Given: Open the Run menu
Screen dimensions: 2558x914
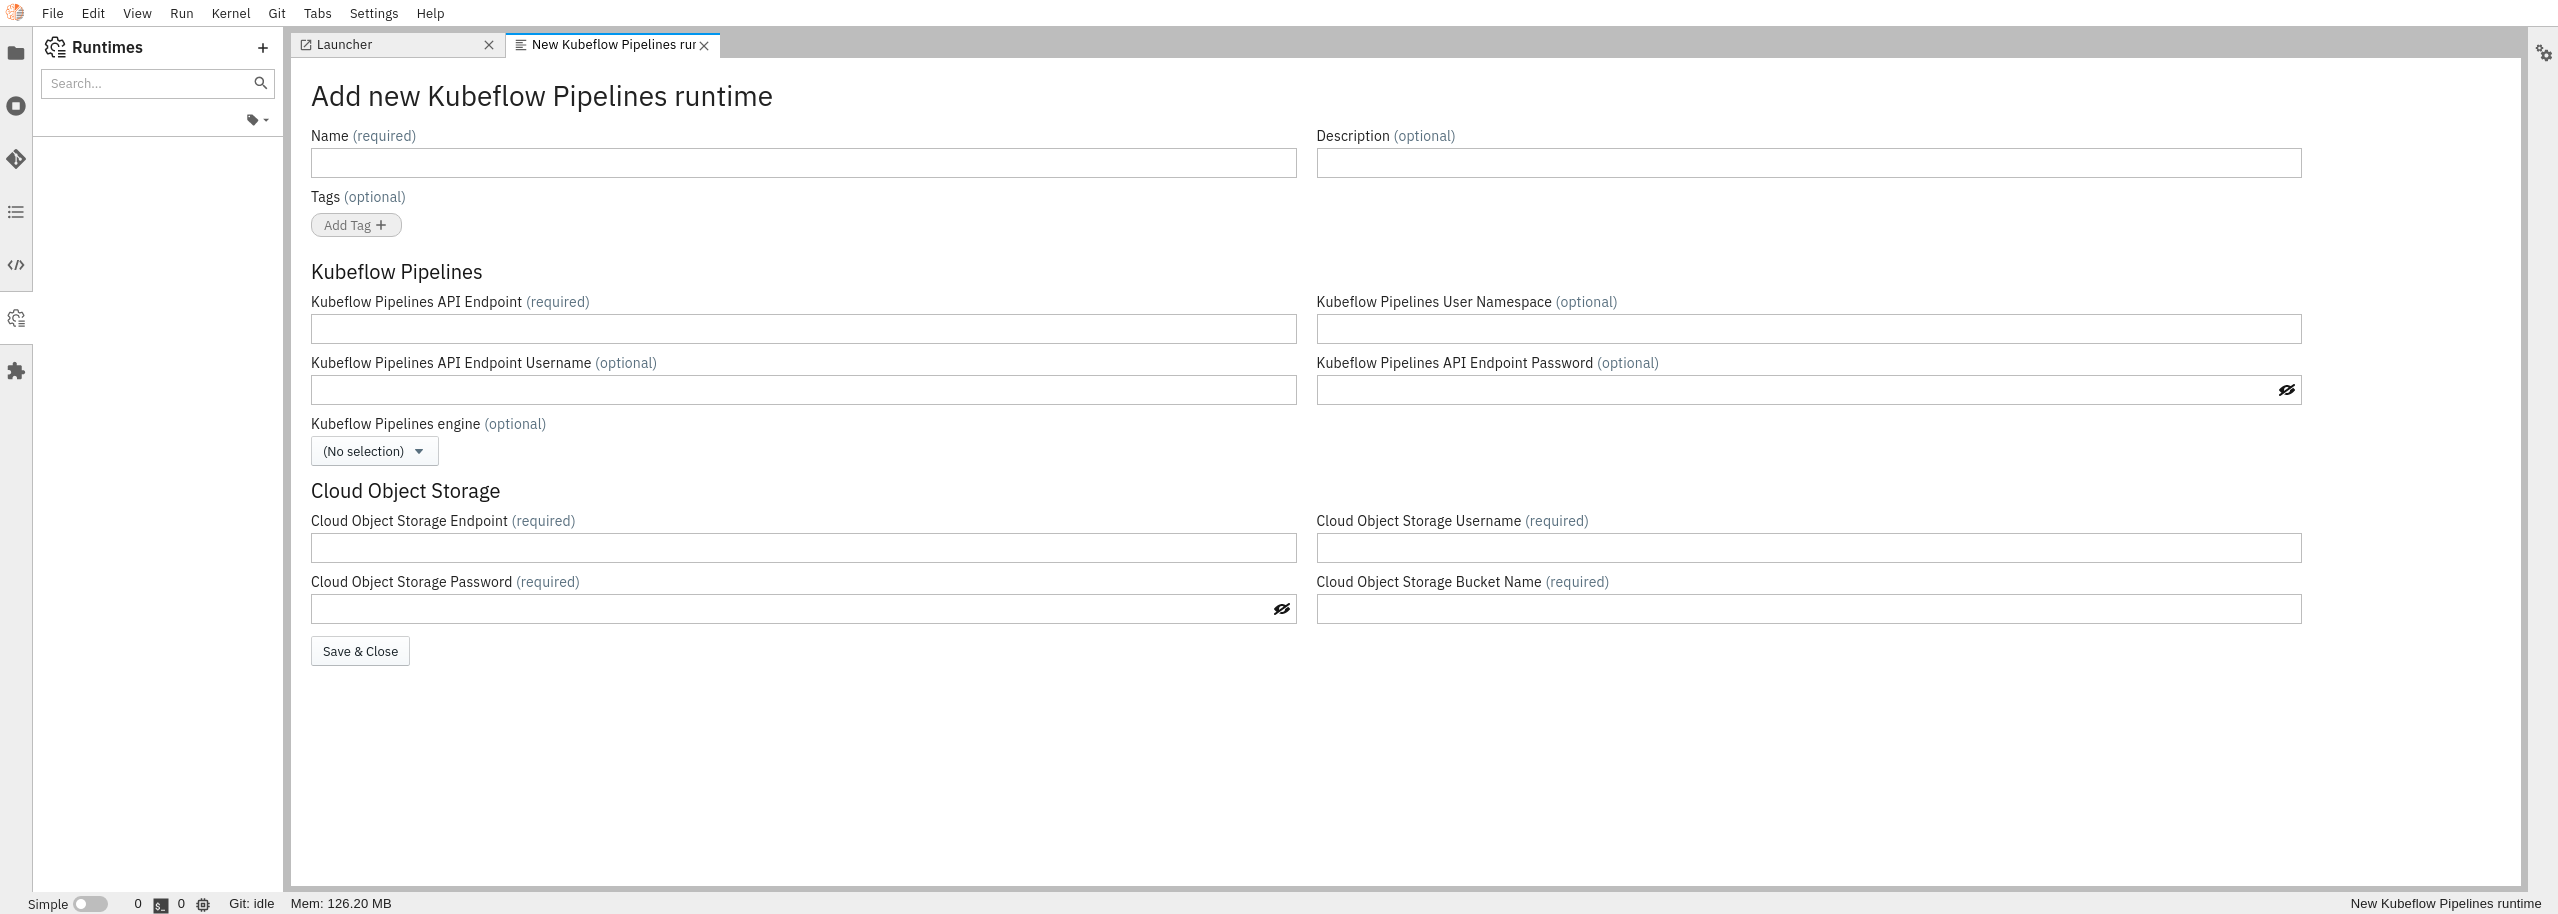Looking at the screenshot, I should (x=182, y=13).
